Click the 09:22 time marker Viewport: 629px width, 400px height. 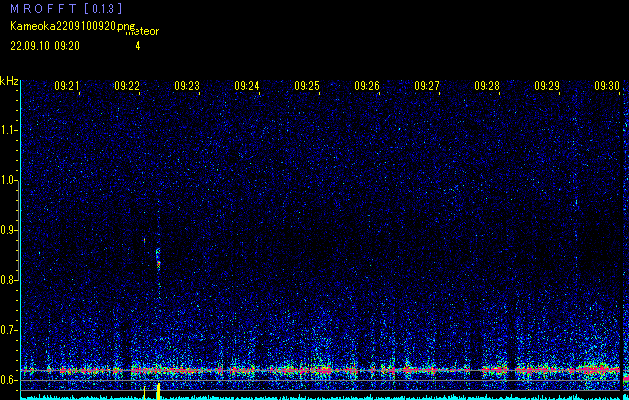pyautogui.click(x=127, y=86)
